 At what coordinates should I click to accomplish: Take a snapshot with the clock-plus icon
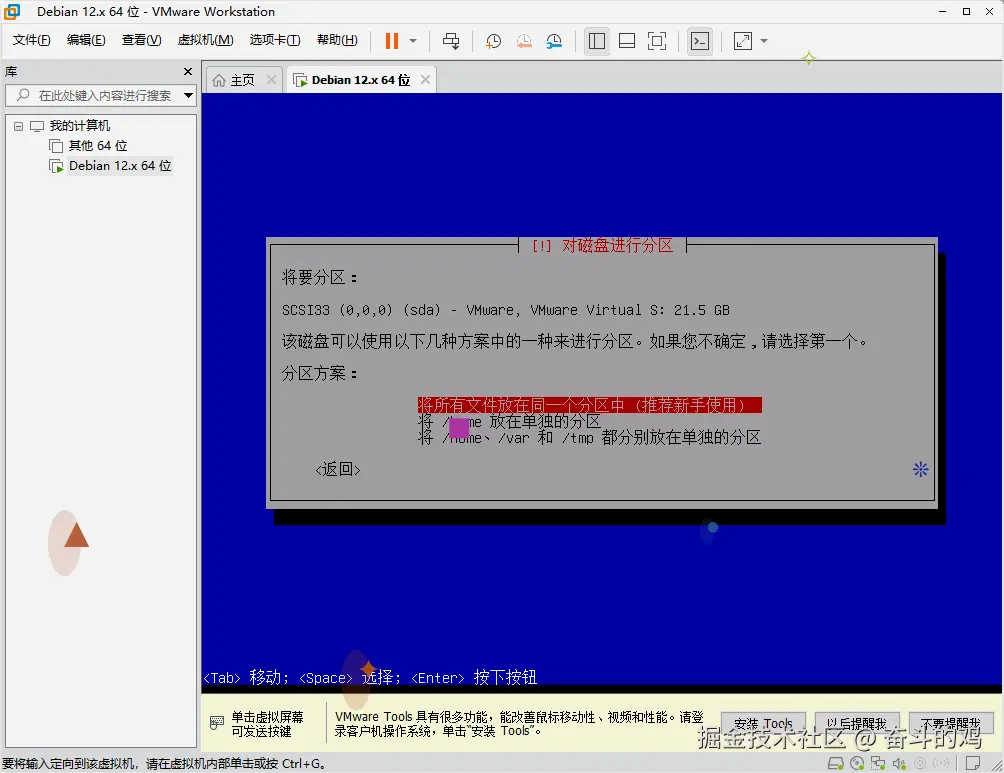(493, 41)
